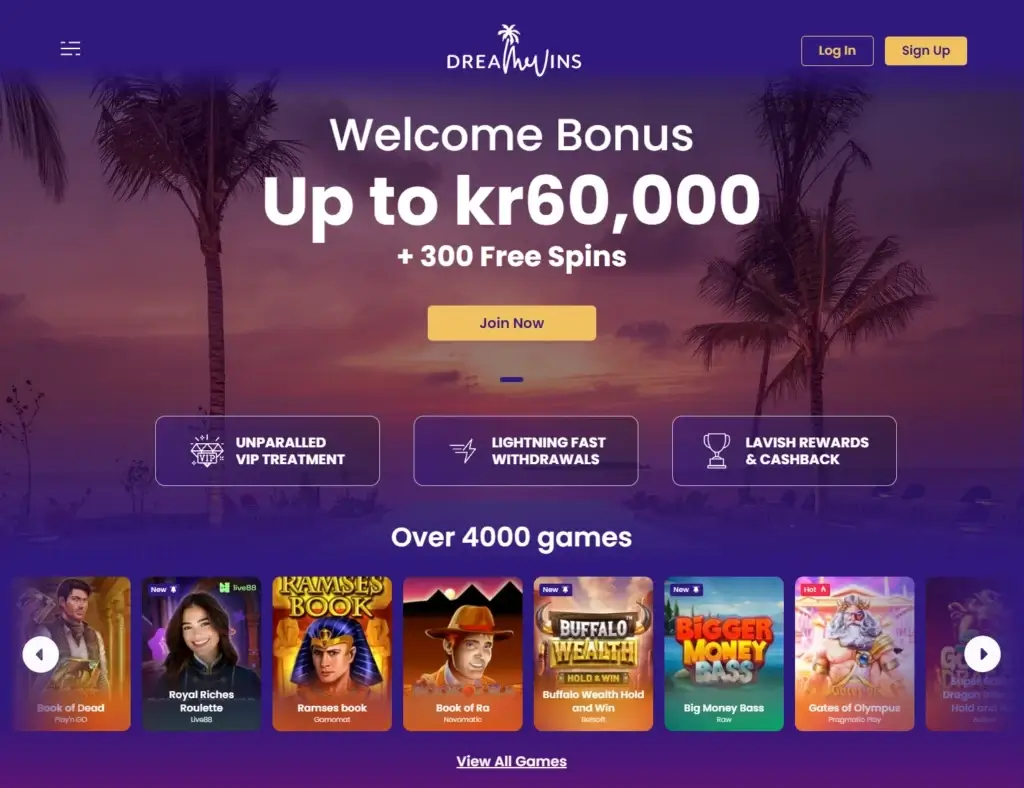
Task: Open the Big Money Bass game thumbnail
Action: (724, 654)
